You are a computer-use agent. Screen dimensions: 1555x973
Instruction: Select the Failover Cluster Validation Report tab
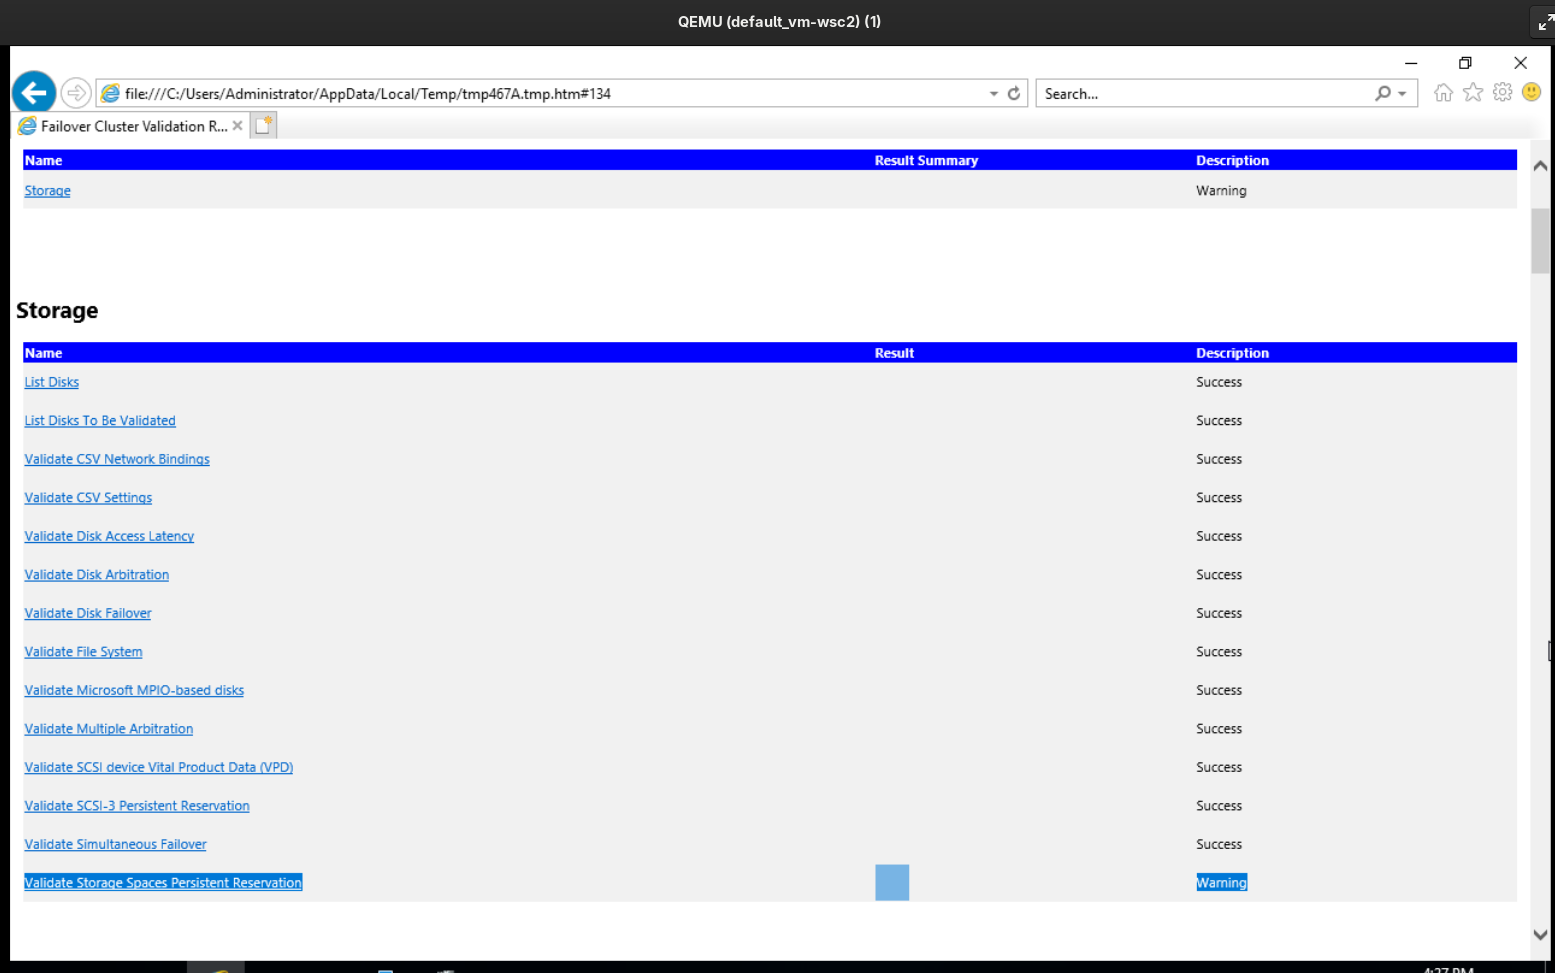click(x=130, y=126)
